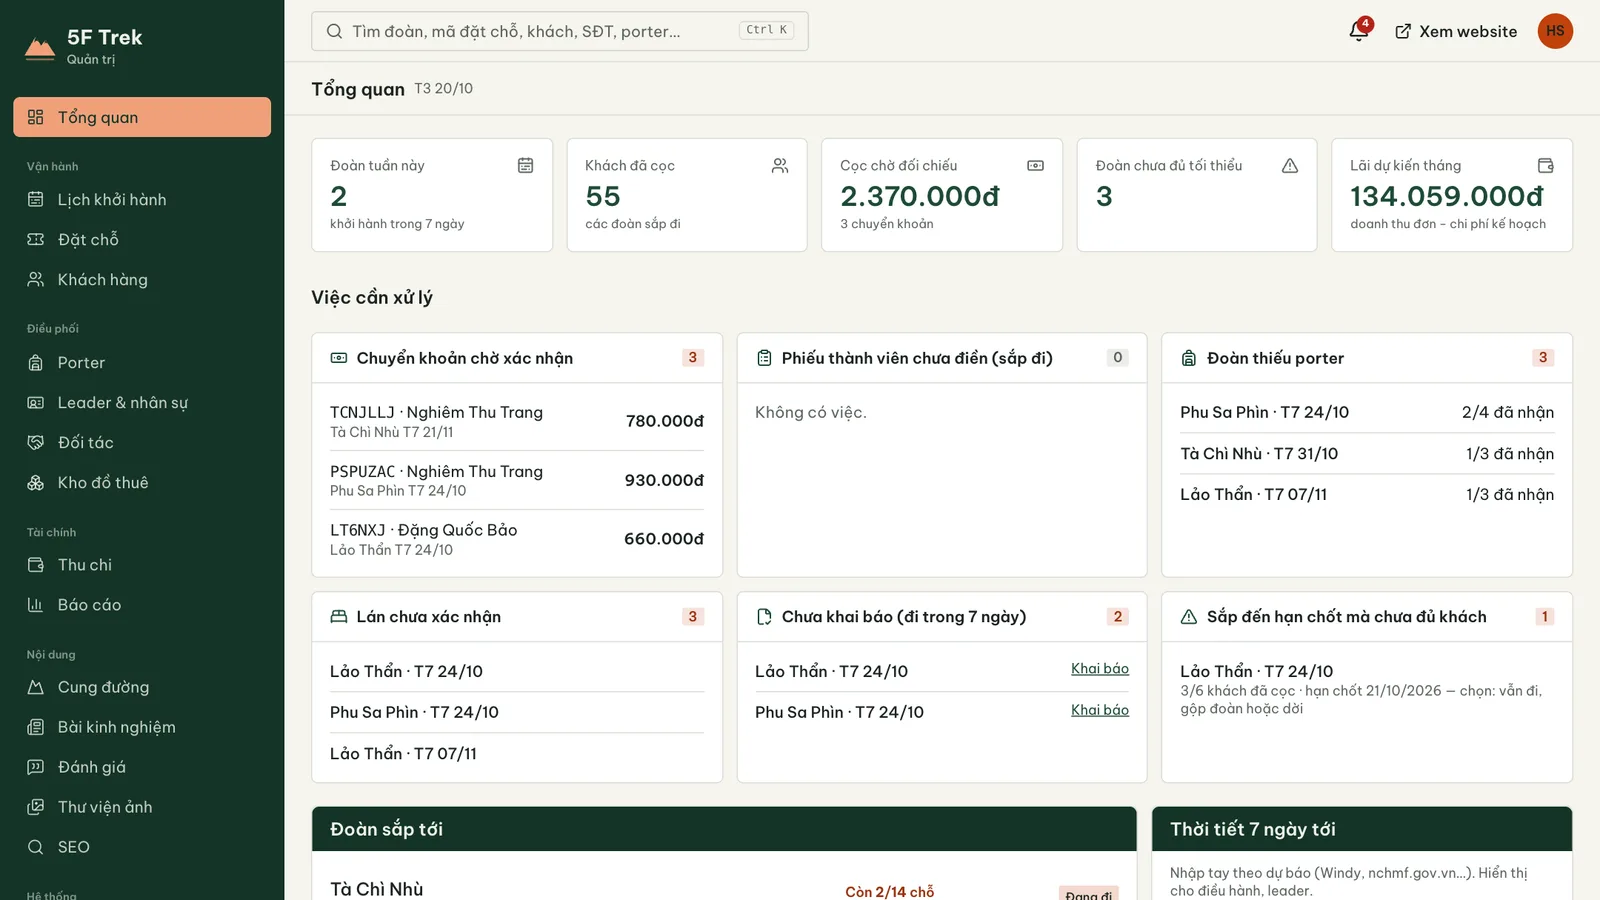The width and height of the screenshot is (1600, 900).
Task: Select Phu Sa Phìn T7 24/10 missing porter row
Action: tap(1367, 412)
